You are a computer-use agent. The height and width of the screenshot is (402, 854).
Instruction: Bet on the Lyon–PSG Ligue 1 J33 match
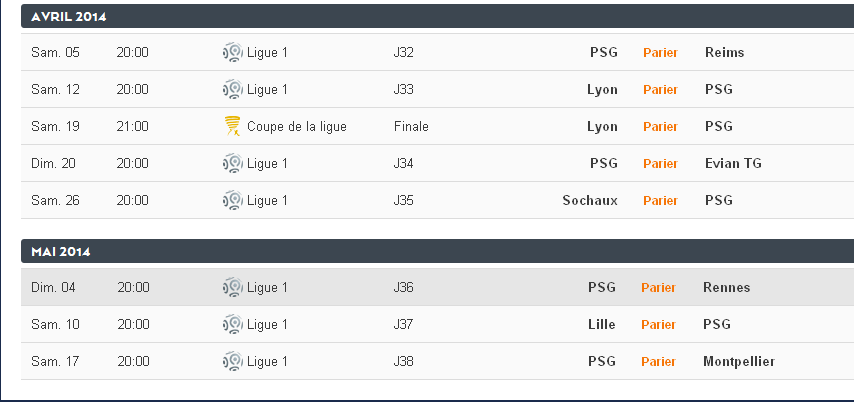point(660,89)
